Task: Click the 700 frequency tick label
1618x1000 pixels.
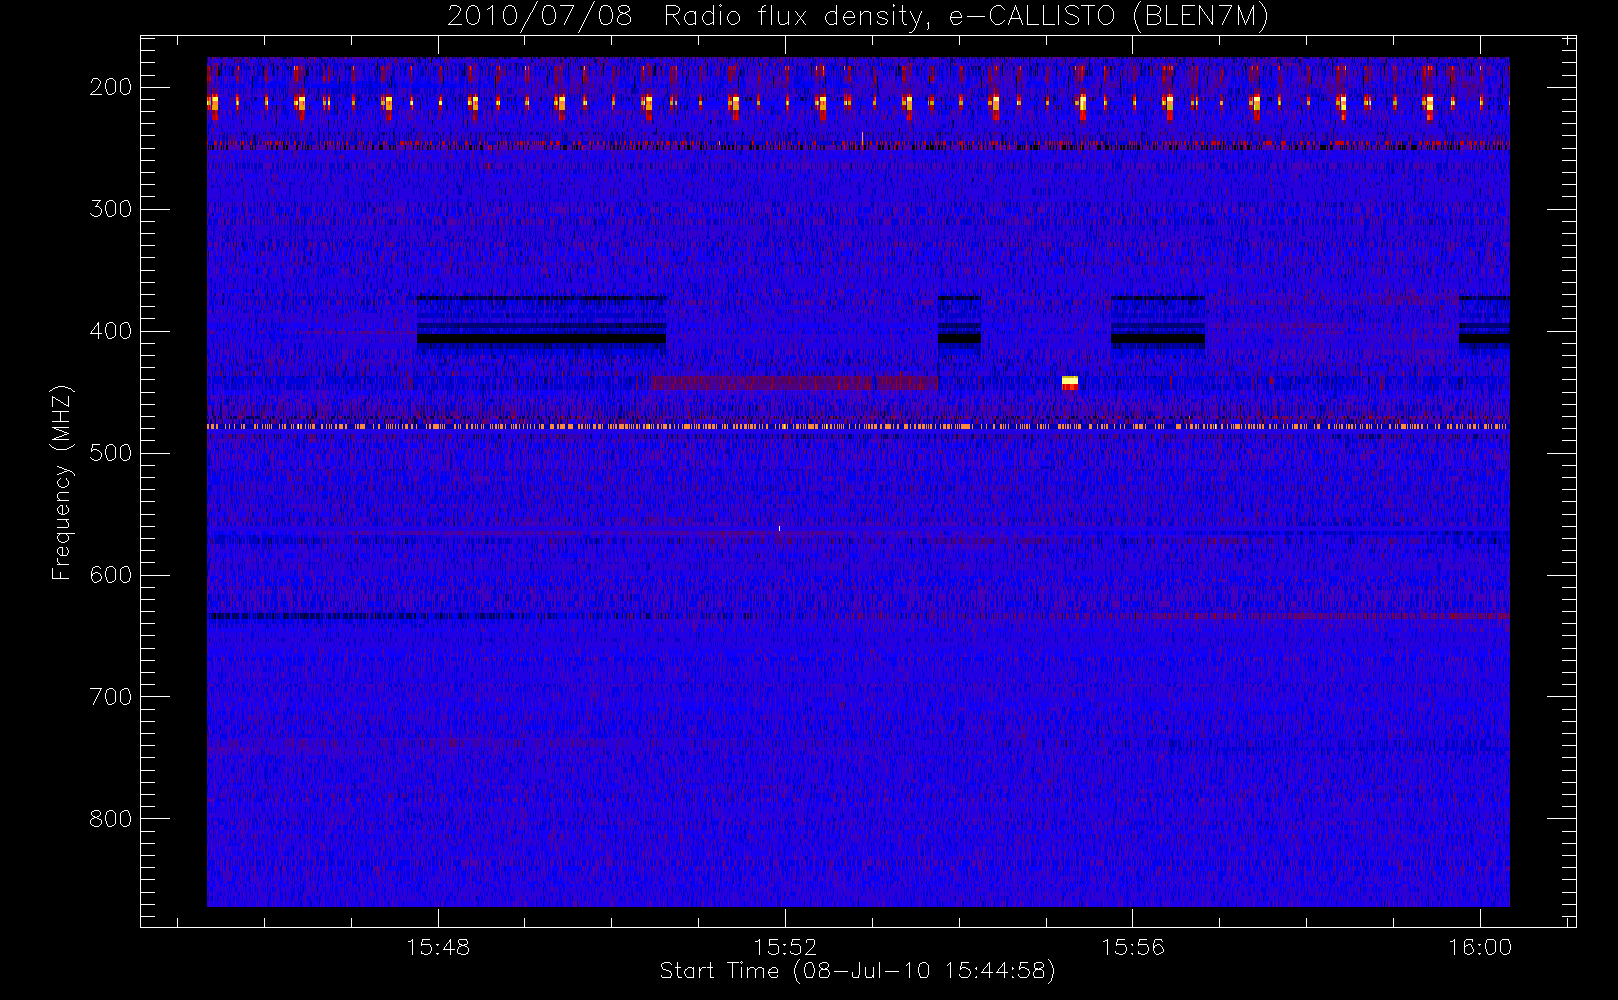Action: coord(110,697)
